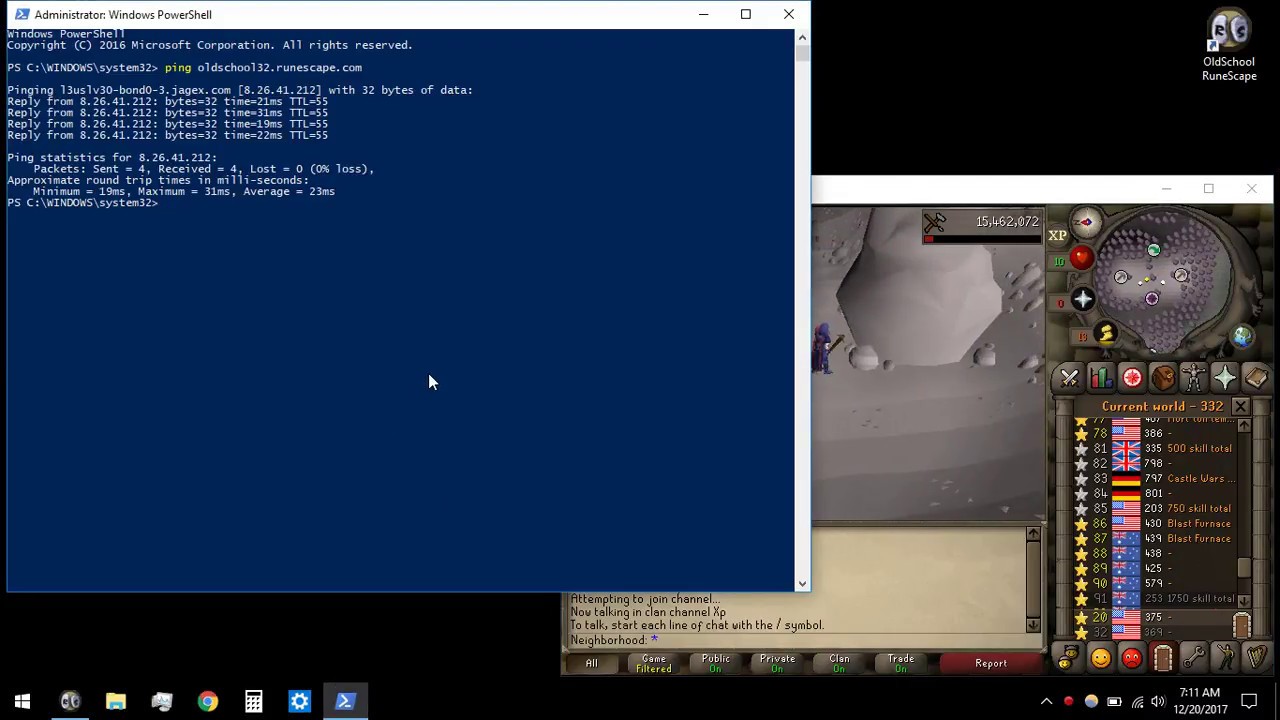Toggle favorite star for world 20
Viewport: 1280px width, 720px height.
pos(1081,618)
